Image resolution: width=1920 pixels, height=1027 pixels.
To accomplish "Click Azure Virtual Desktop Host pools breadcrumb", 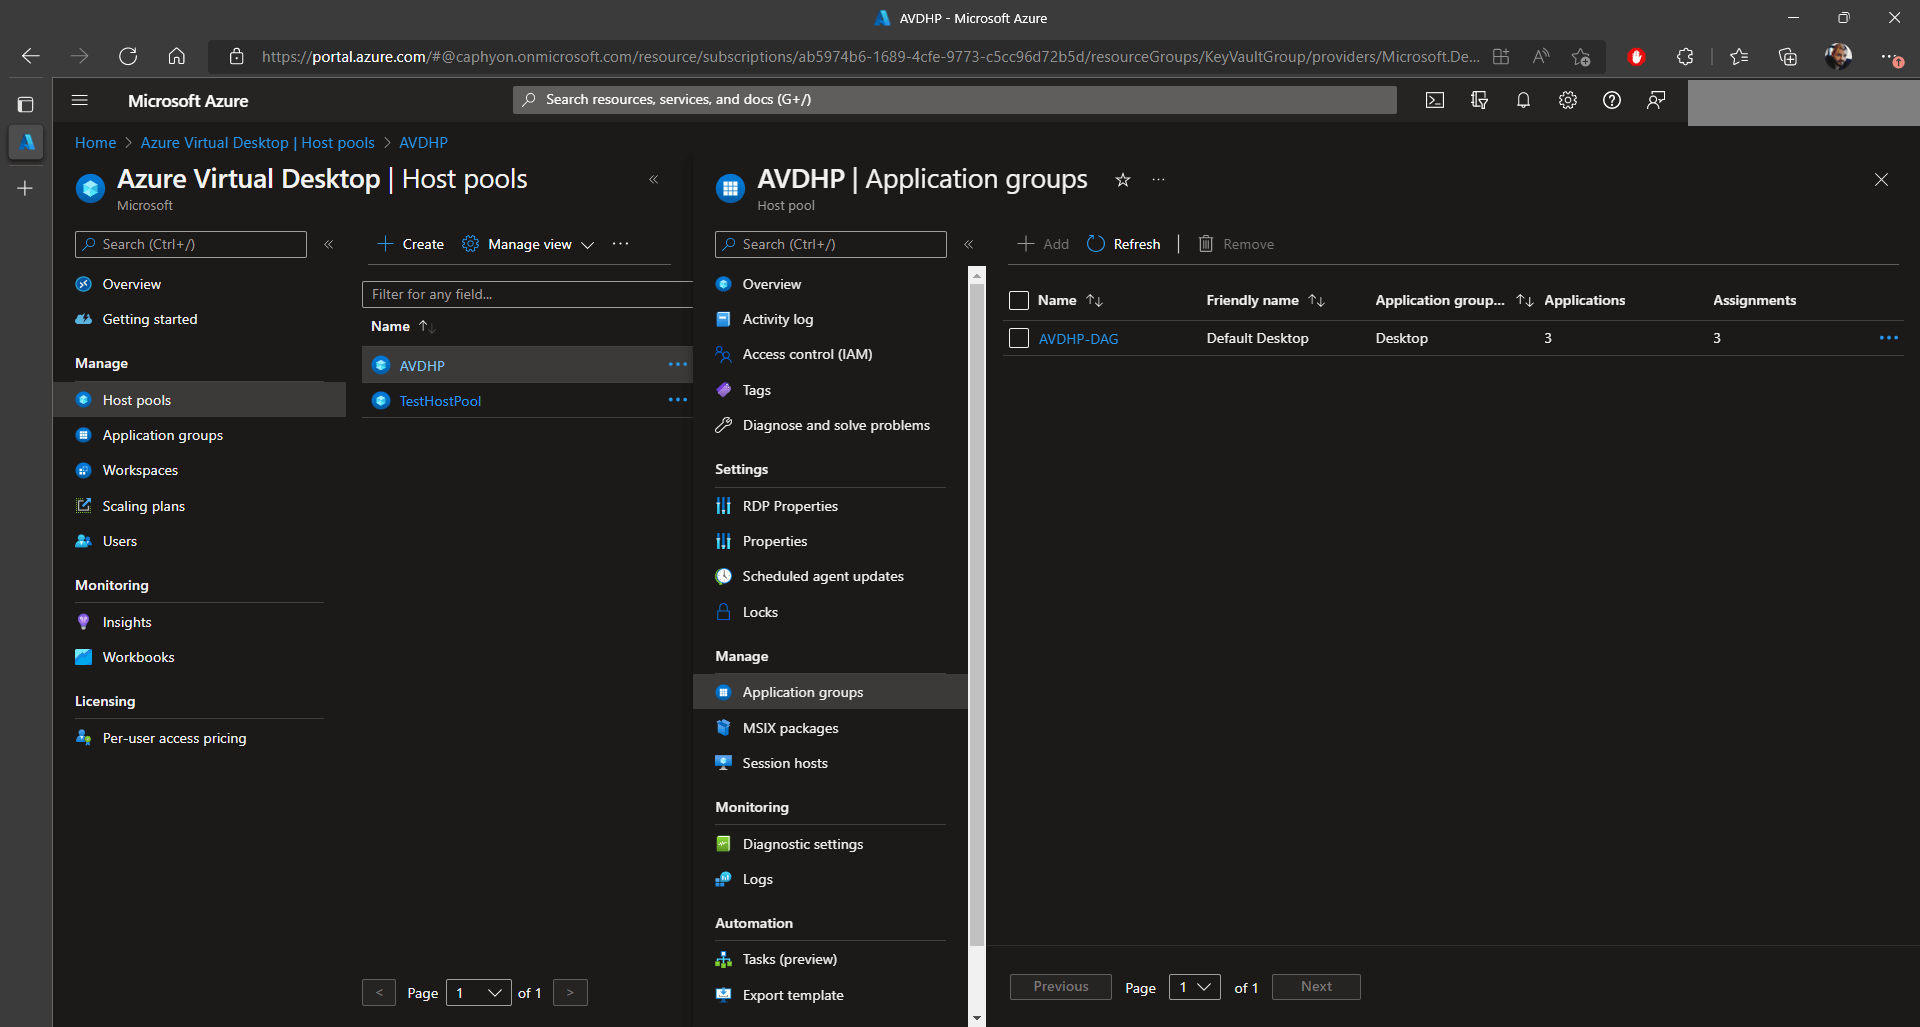I will pyautogui.click(x=257, y=143).
